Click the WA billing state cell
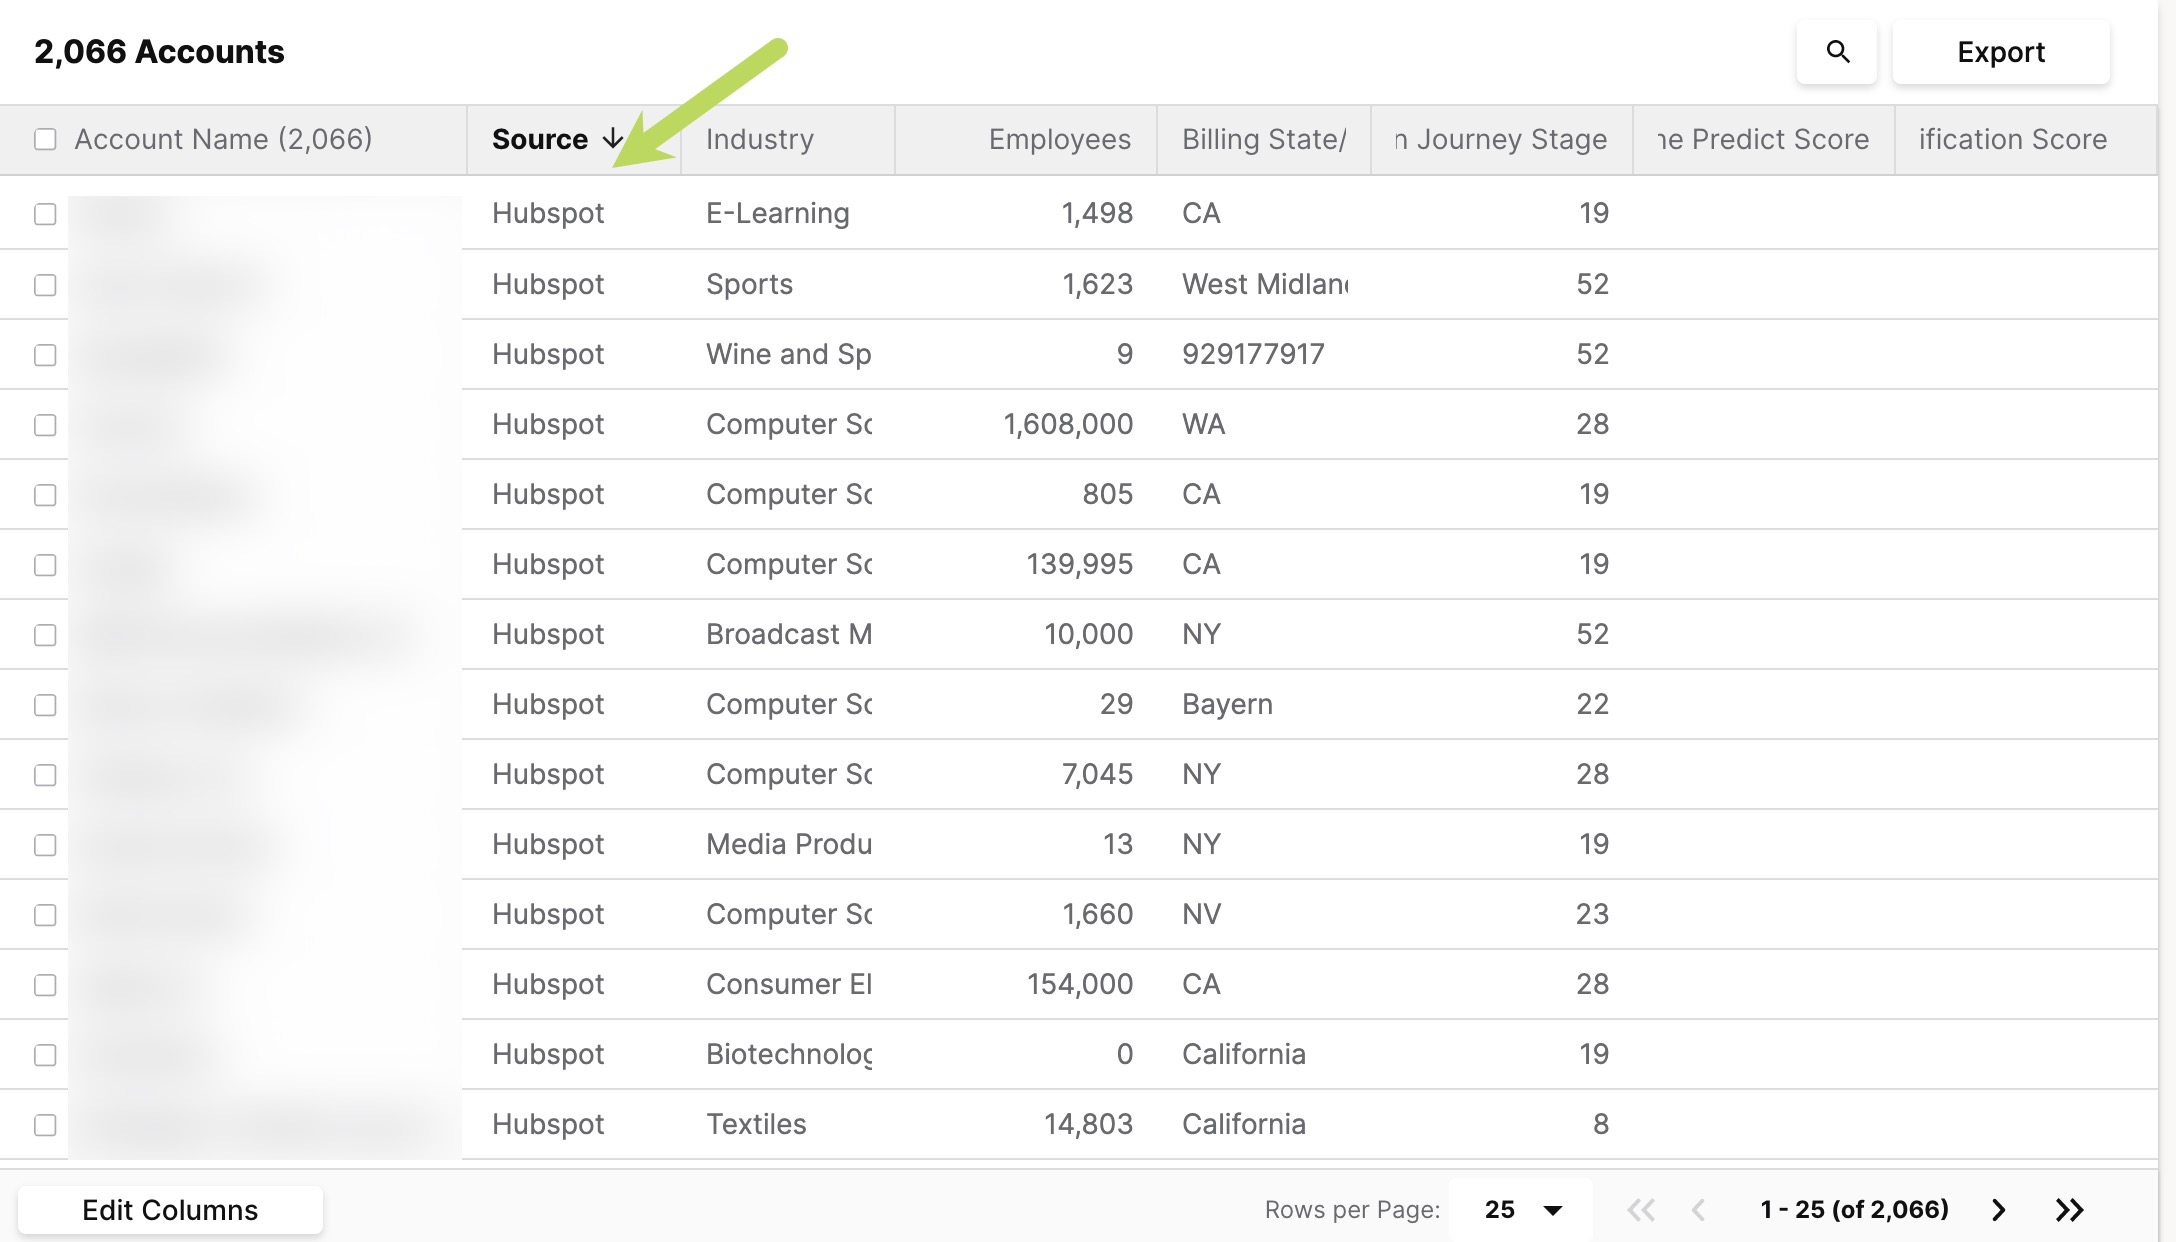This screenshot has width=2176, height=1242. [1203, 424]
